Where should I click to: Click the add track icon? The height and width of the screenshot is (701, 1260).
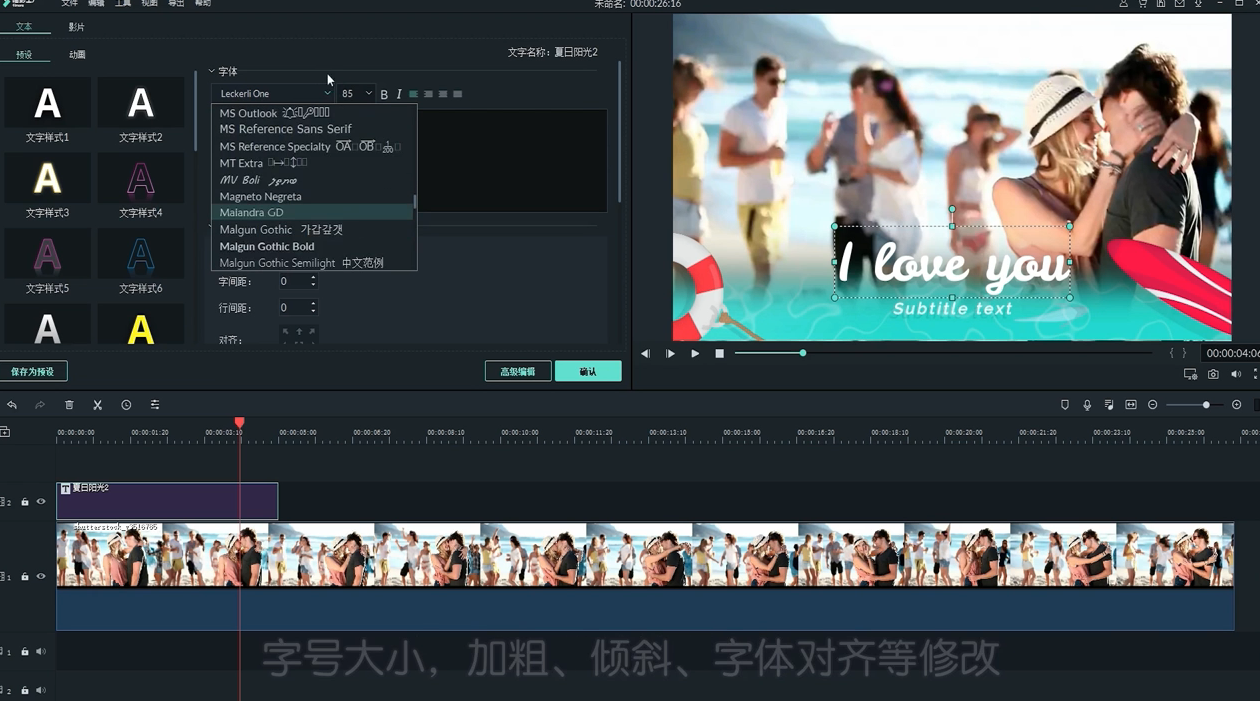pyautogui.click(x=5, y=432)
